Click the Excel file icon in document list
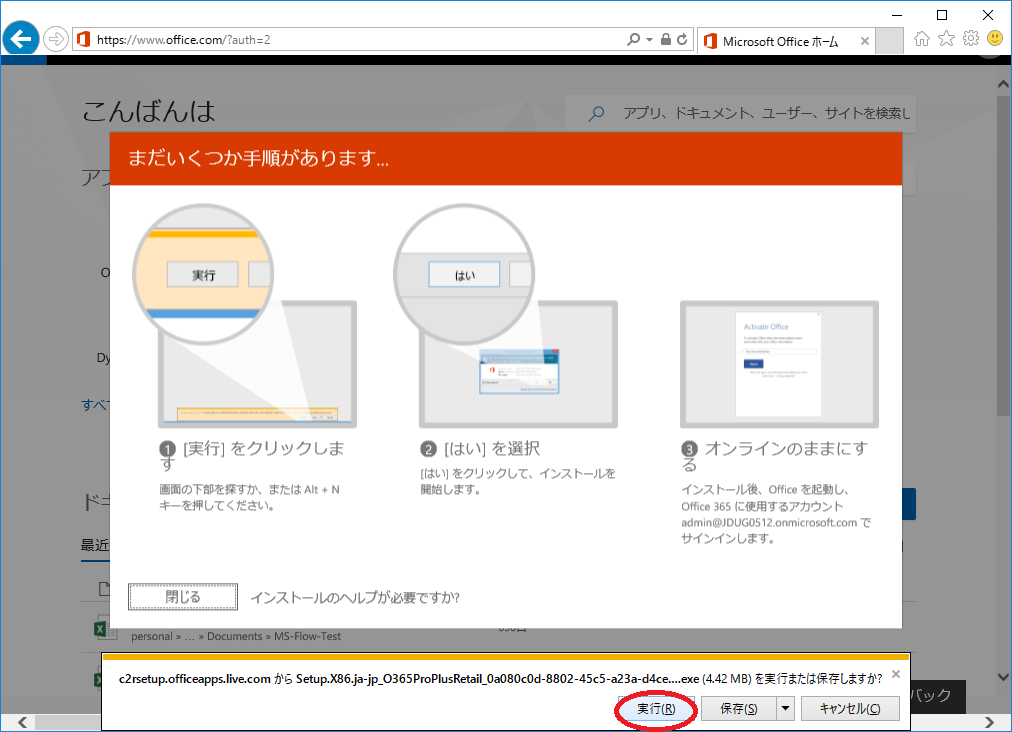The width and height of the screenshot is (1012, 732). (103, 628)
